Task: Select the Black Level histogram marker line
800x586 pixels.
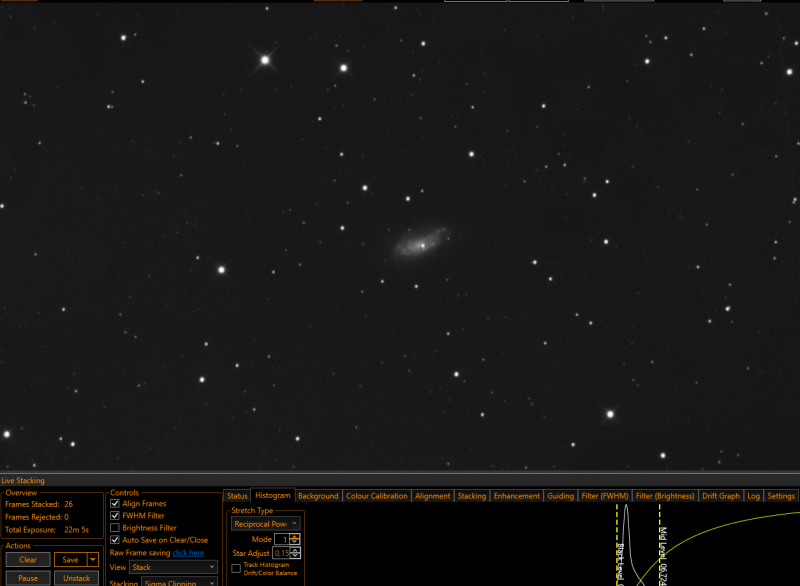Action: 617,545
